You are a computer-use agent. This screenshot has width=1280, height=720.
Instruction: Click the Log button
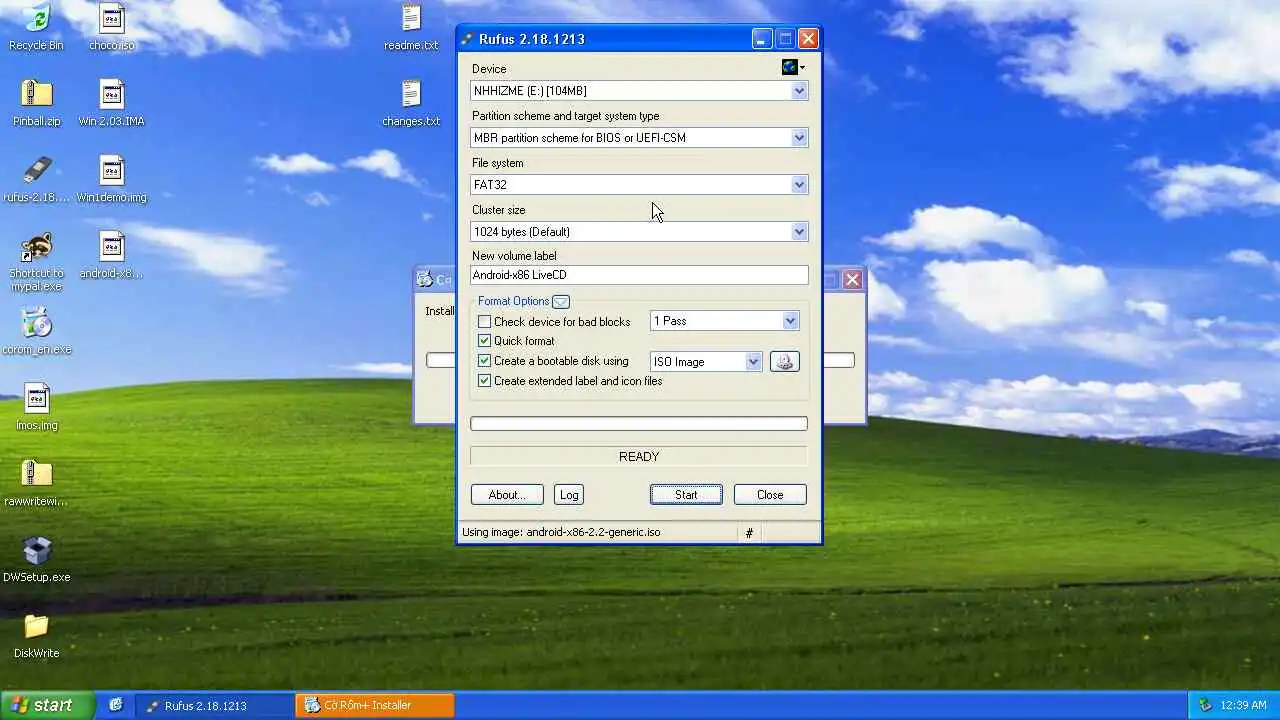[x=569, y=495]
